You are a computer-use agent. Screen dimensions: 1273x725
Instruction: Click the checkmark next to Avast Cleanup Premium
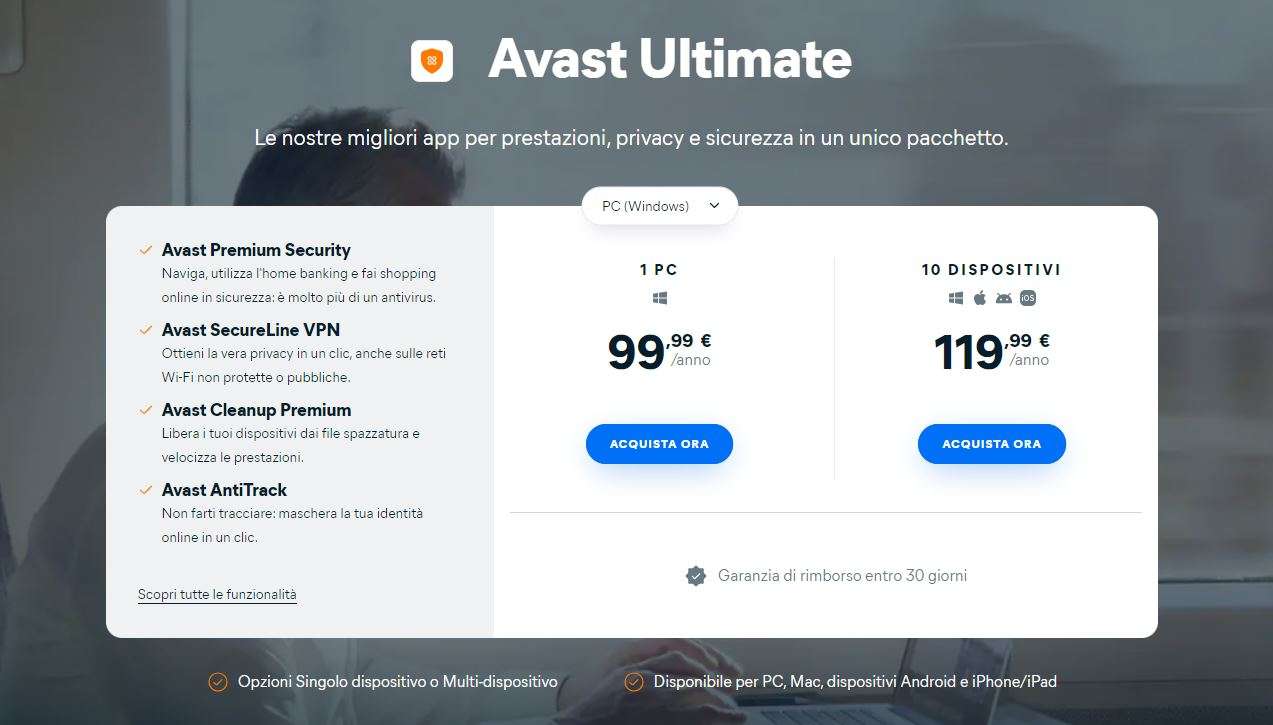146,410
